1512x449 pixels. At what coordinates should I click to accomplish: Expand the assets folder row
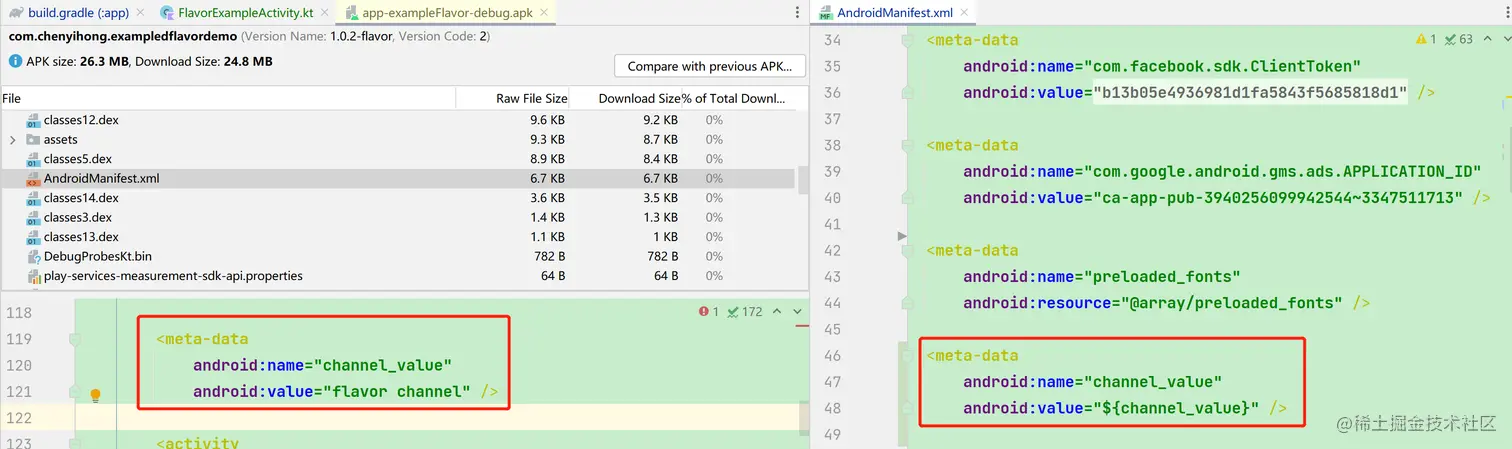pos(12,140)
